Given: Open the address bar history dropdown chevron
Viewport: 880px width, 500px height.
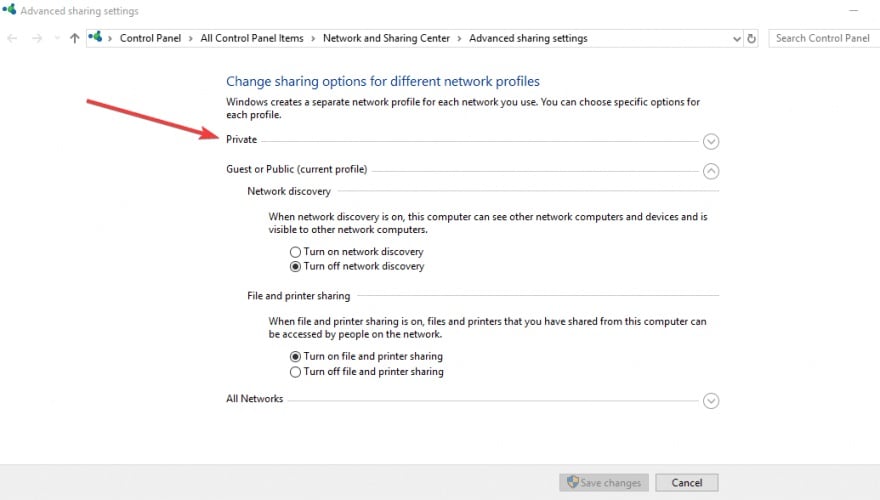Looking at the screenshot, I should click(736, 39).
